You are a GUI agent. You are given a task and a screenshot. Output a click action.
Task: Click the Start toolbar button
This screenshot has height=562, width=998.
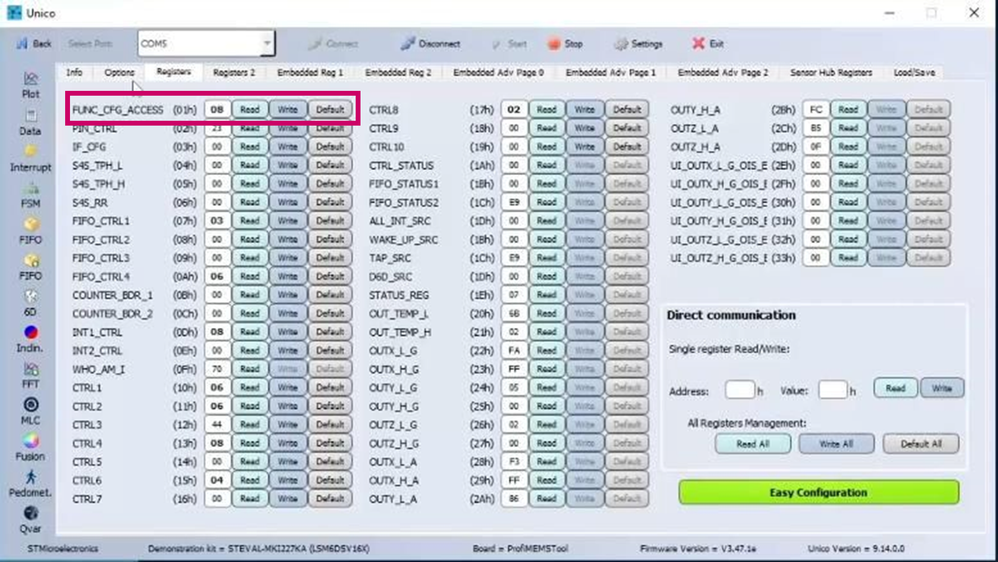[509, 43]
